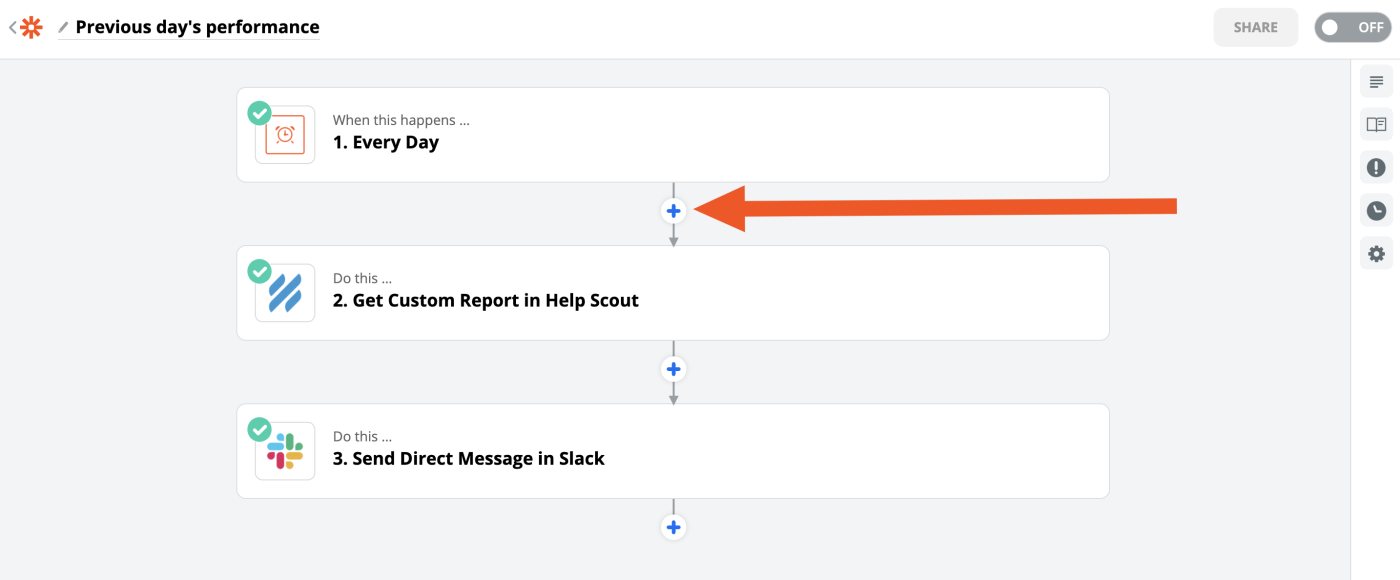Click the green checkmark on Slack step

pyautogui.click(x=259, y=429)
